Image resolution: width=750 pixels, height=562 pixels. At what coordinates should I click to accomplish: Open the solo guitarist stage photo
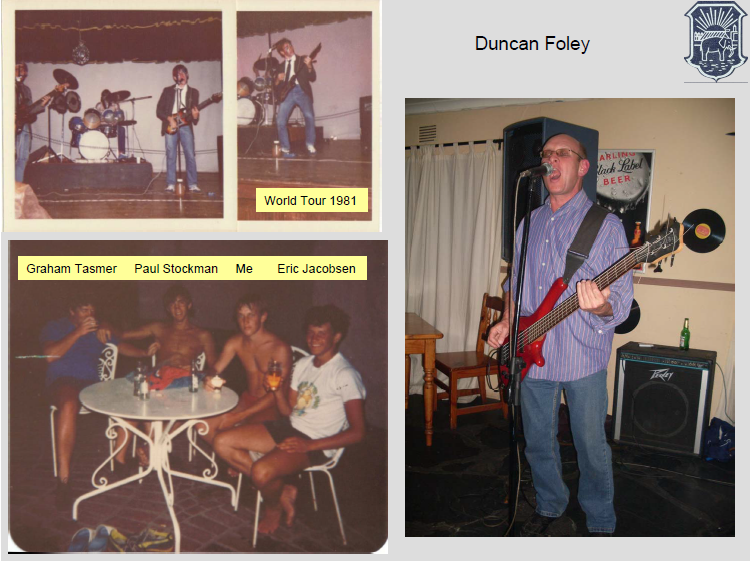tap(304, 115)
